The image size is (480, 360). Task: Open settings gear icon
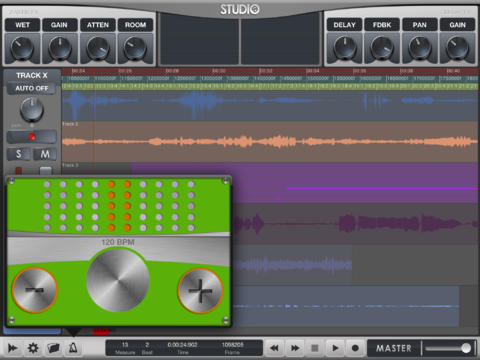click(x=33, y=348)
